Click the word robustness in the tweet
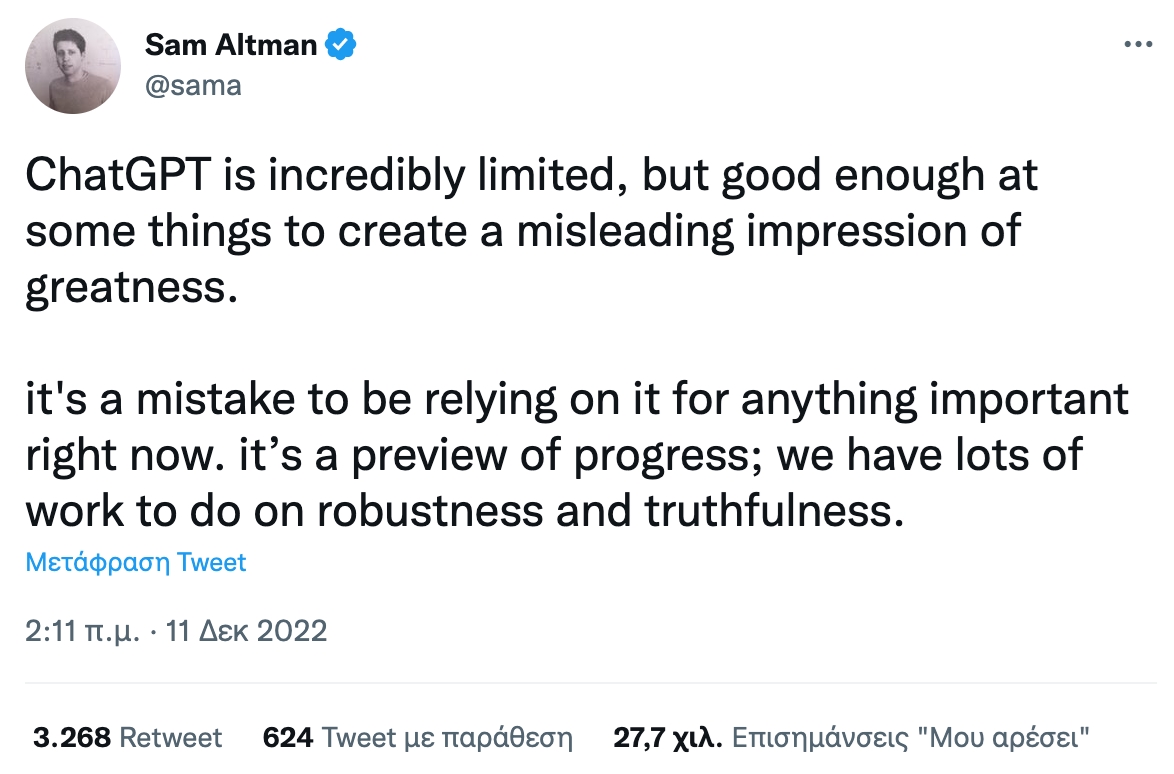The image size is (1174, 774). [430, 511]
